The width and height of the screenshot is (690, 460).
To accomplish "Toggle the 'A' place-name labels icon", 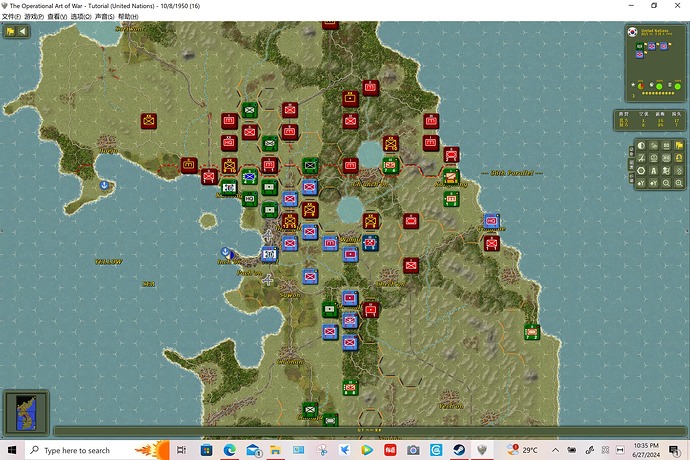I will [653, 171].
